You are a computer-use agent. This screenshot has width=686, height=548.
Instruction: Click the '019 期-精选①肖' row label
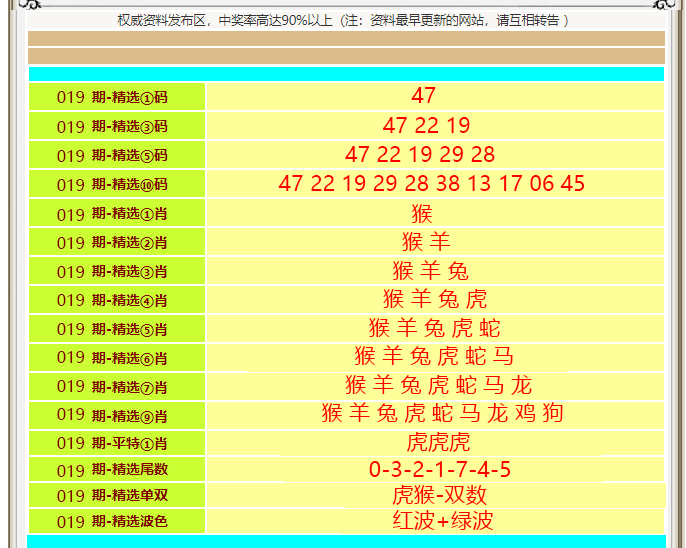113,214
